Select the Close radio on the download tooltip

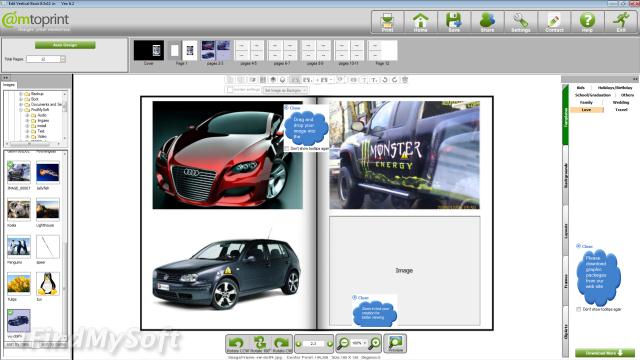(578, 246)
